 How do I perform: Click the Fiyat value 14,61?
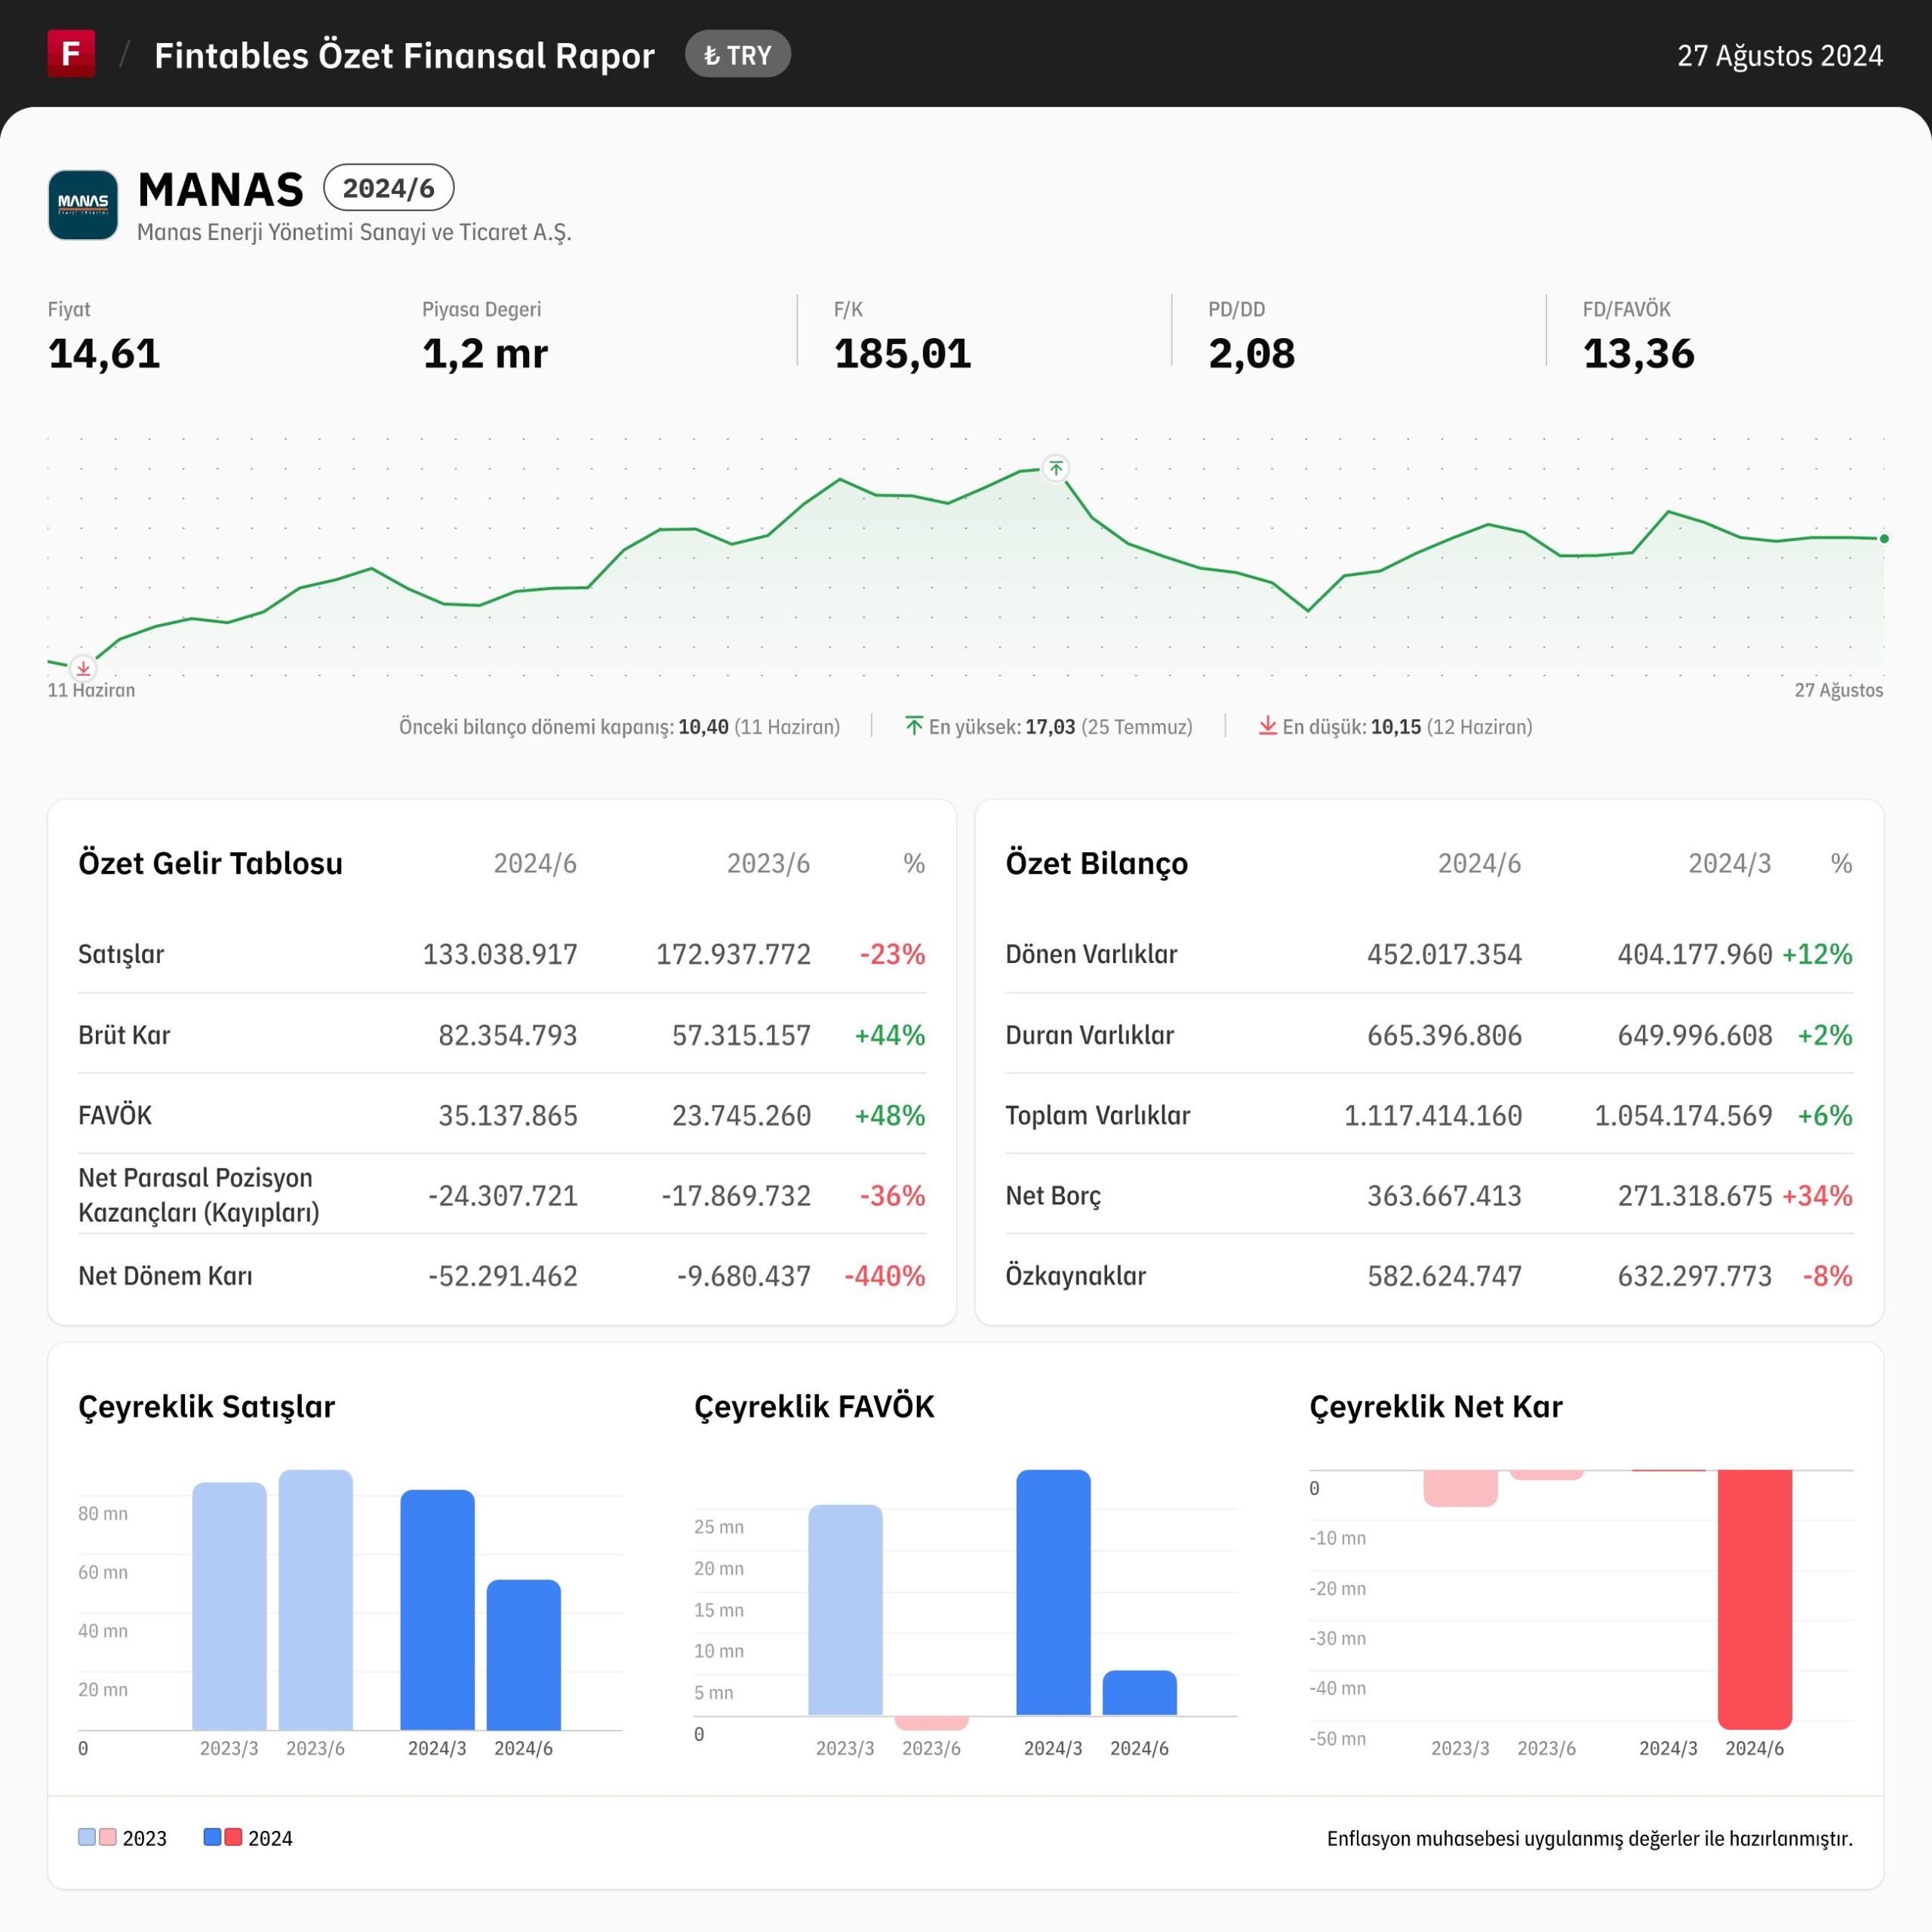104,354
